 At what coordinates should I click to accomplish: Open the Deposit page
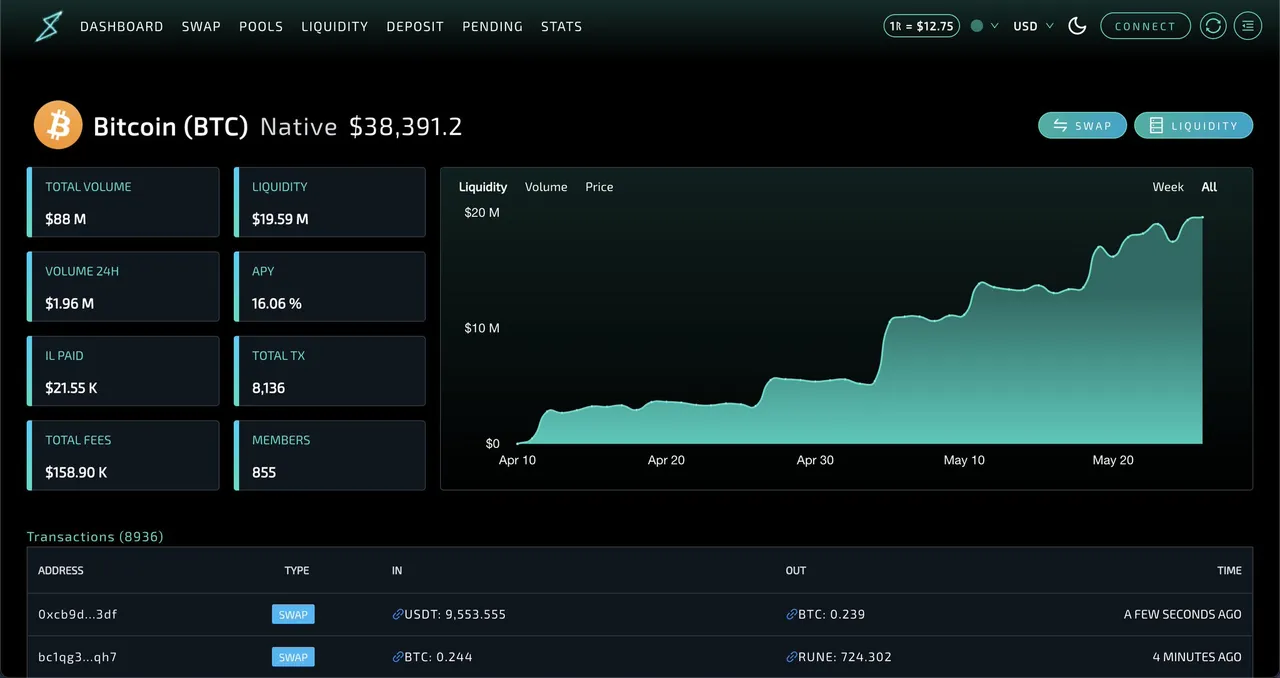[415, 26]
